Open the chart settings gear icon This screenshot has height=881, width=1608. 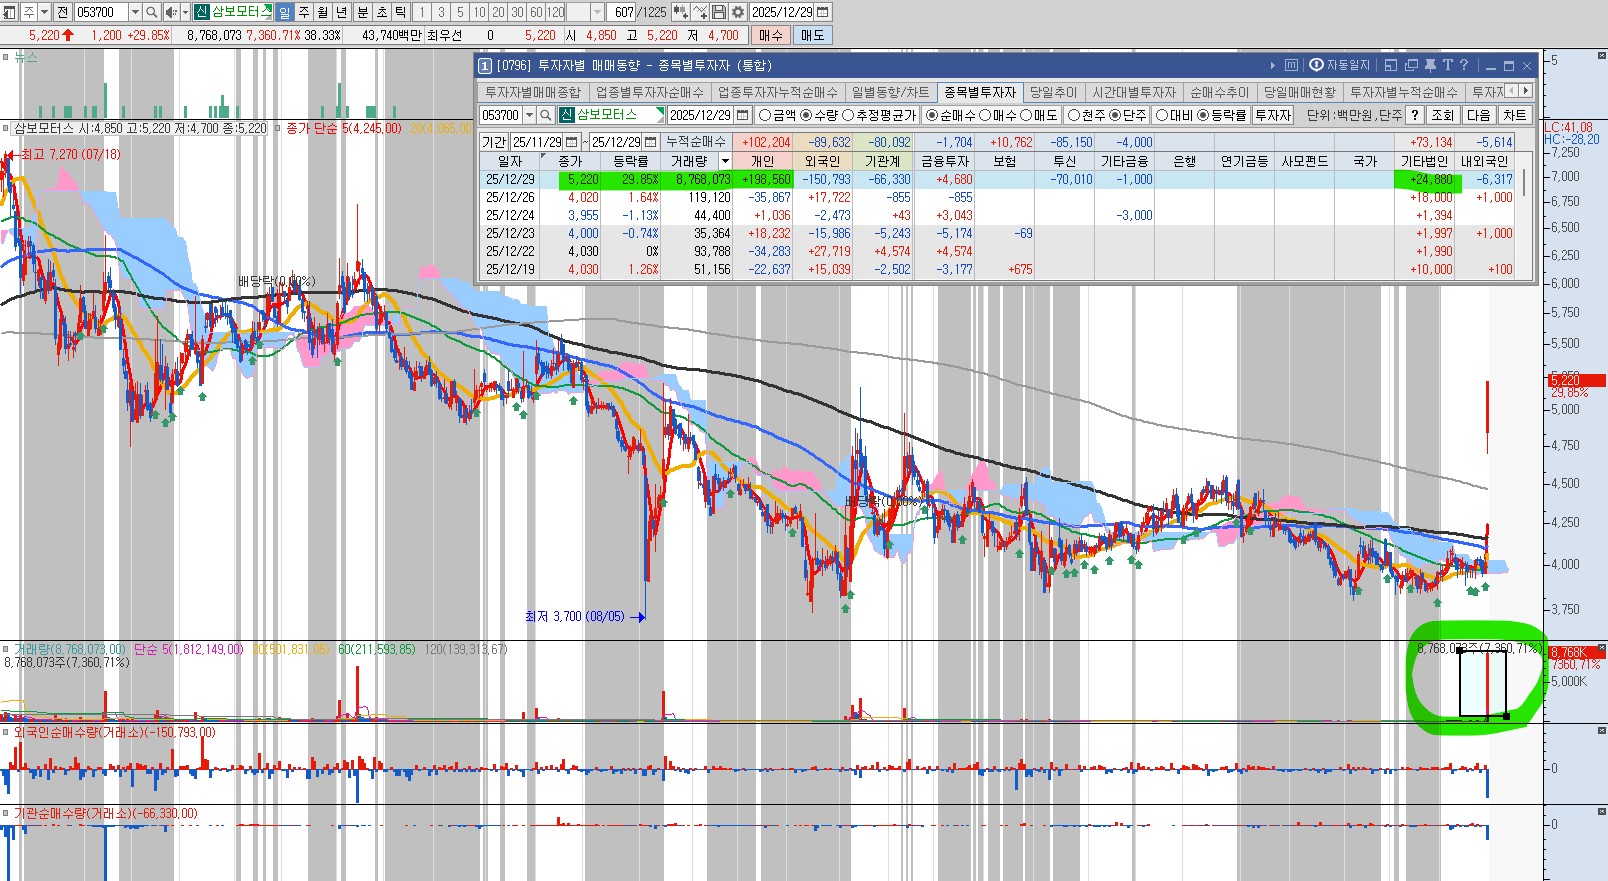[x=738, y=12]
